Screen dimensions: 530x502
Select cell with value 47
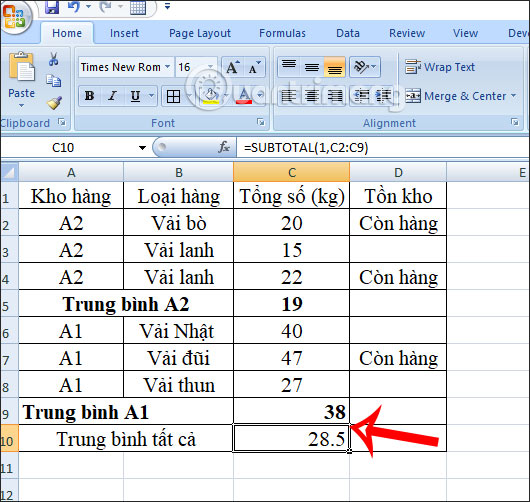point(291,358)
